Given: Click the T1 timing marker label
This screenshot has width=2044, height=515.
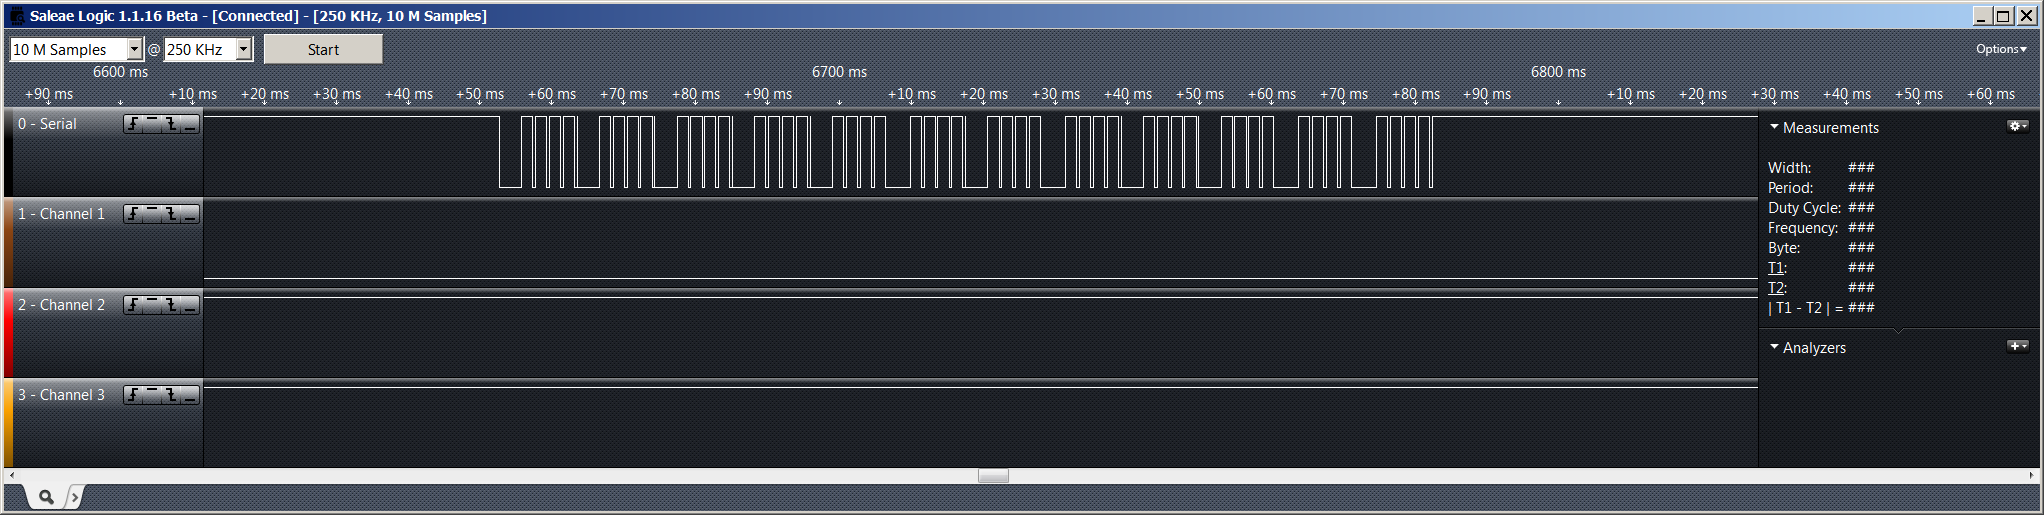Looking at the screenshot, I should (x=1776, y=268).
